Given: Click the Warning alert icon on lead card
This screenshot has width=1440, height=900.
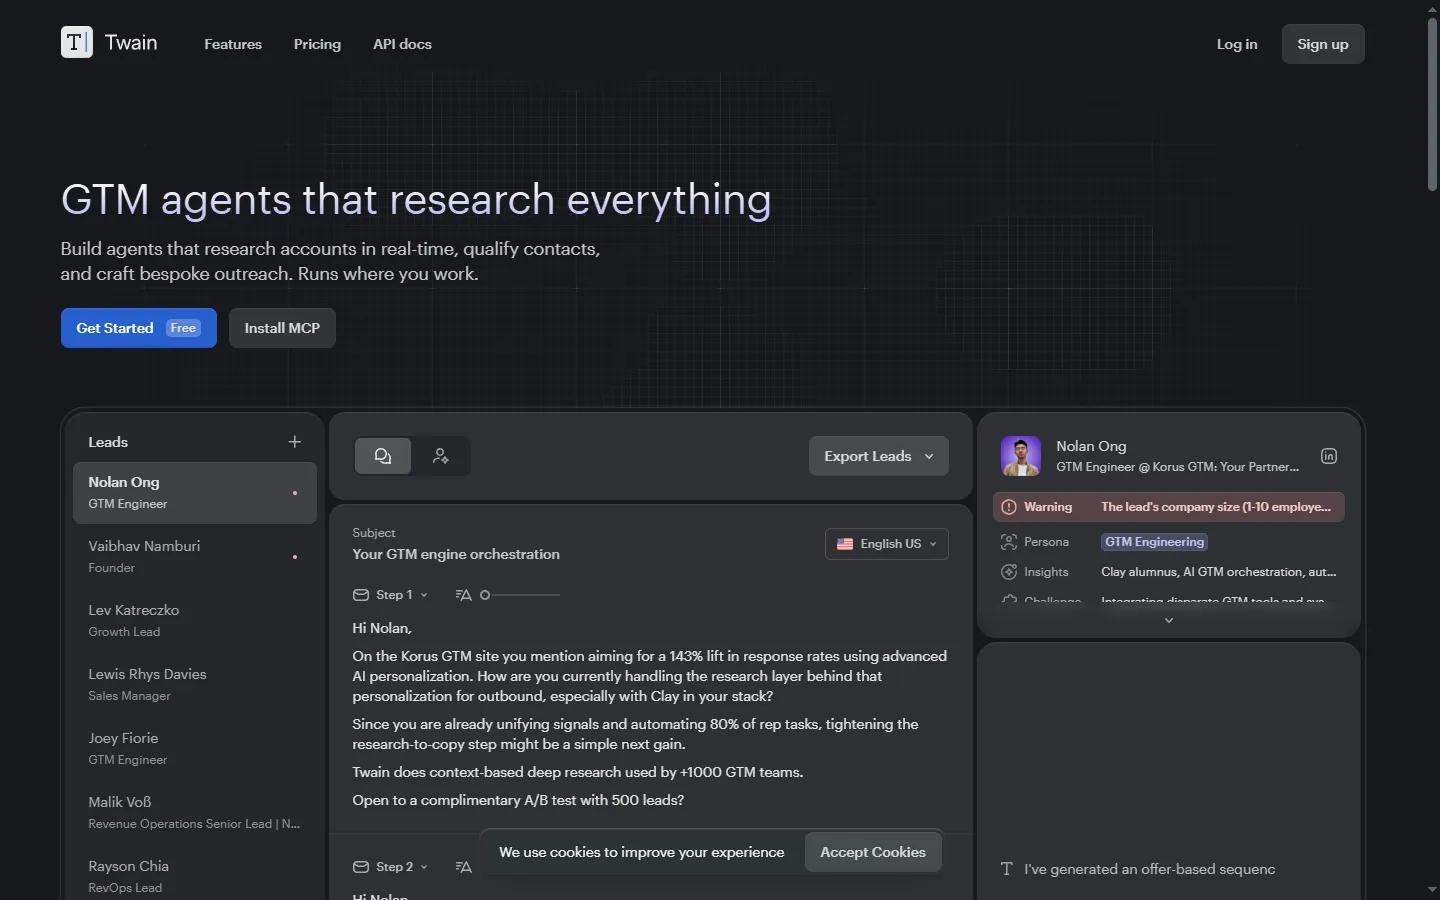Looking at the screenshot, I should coord(1008,507).
